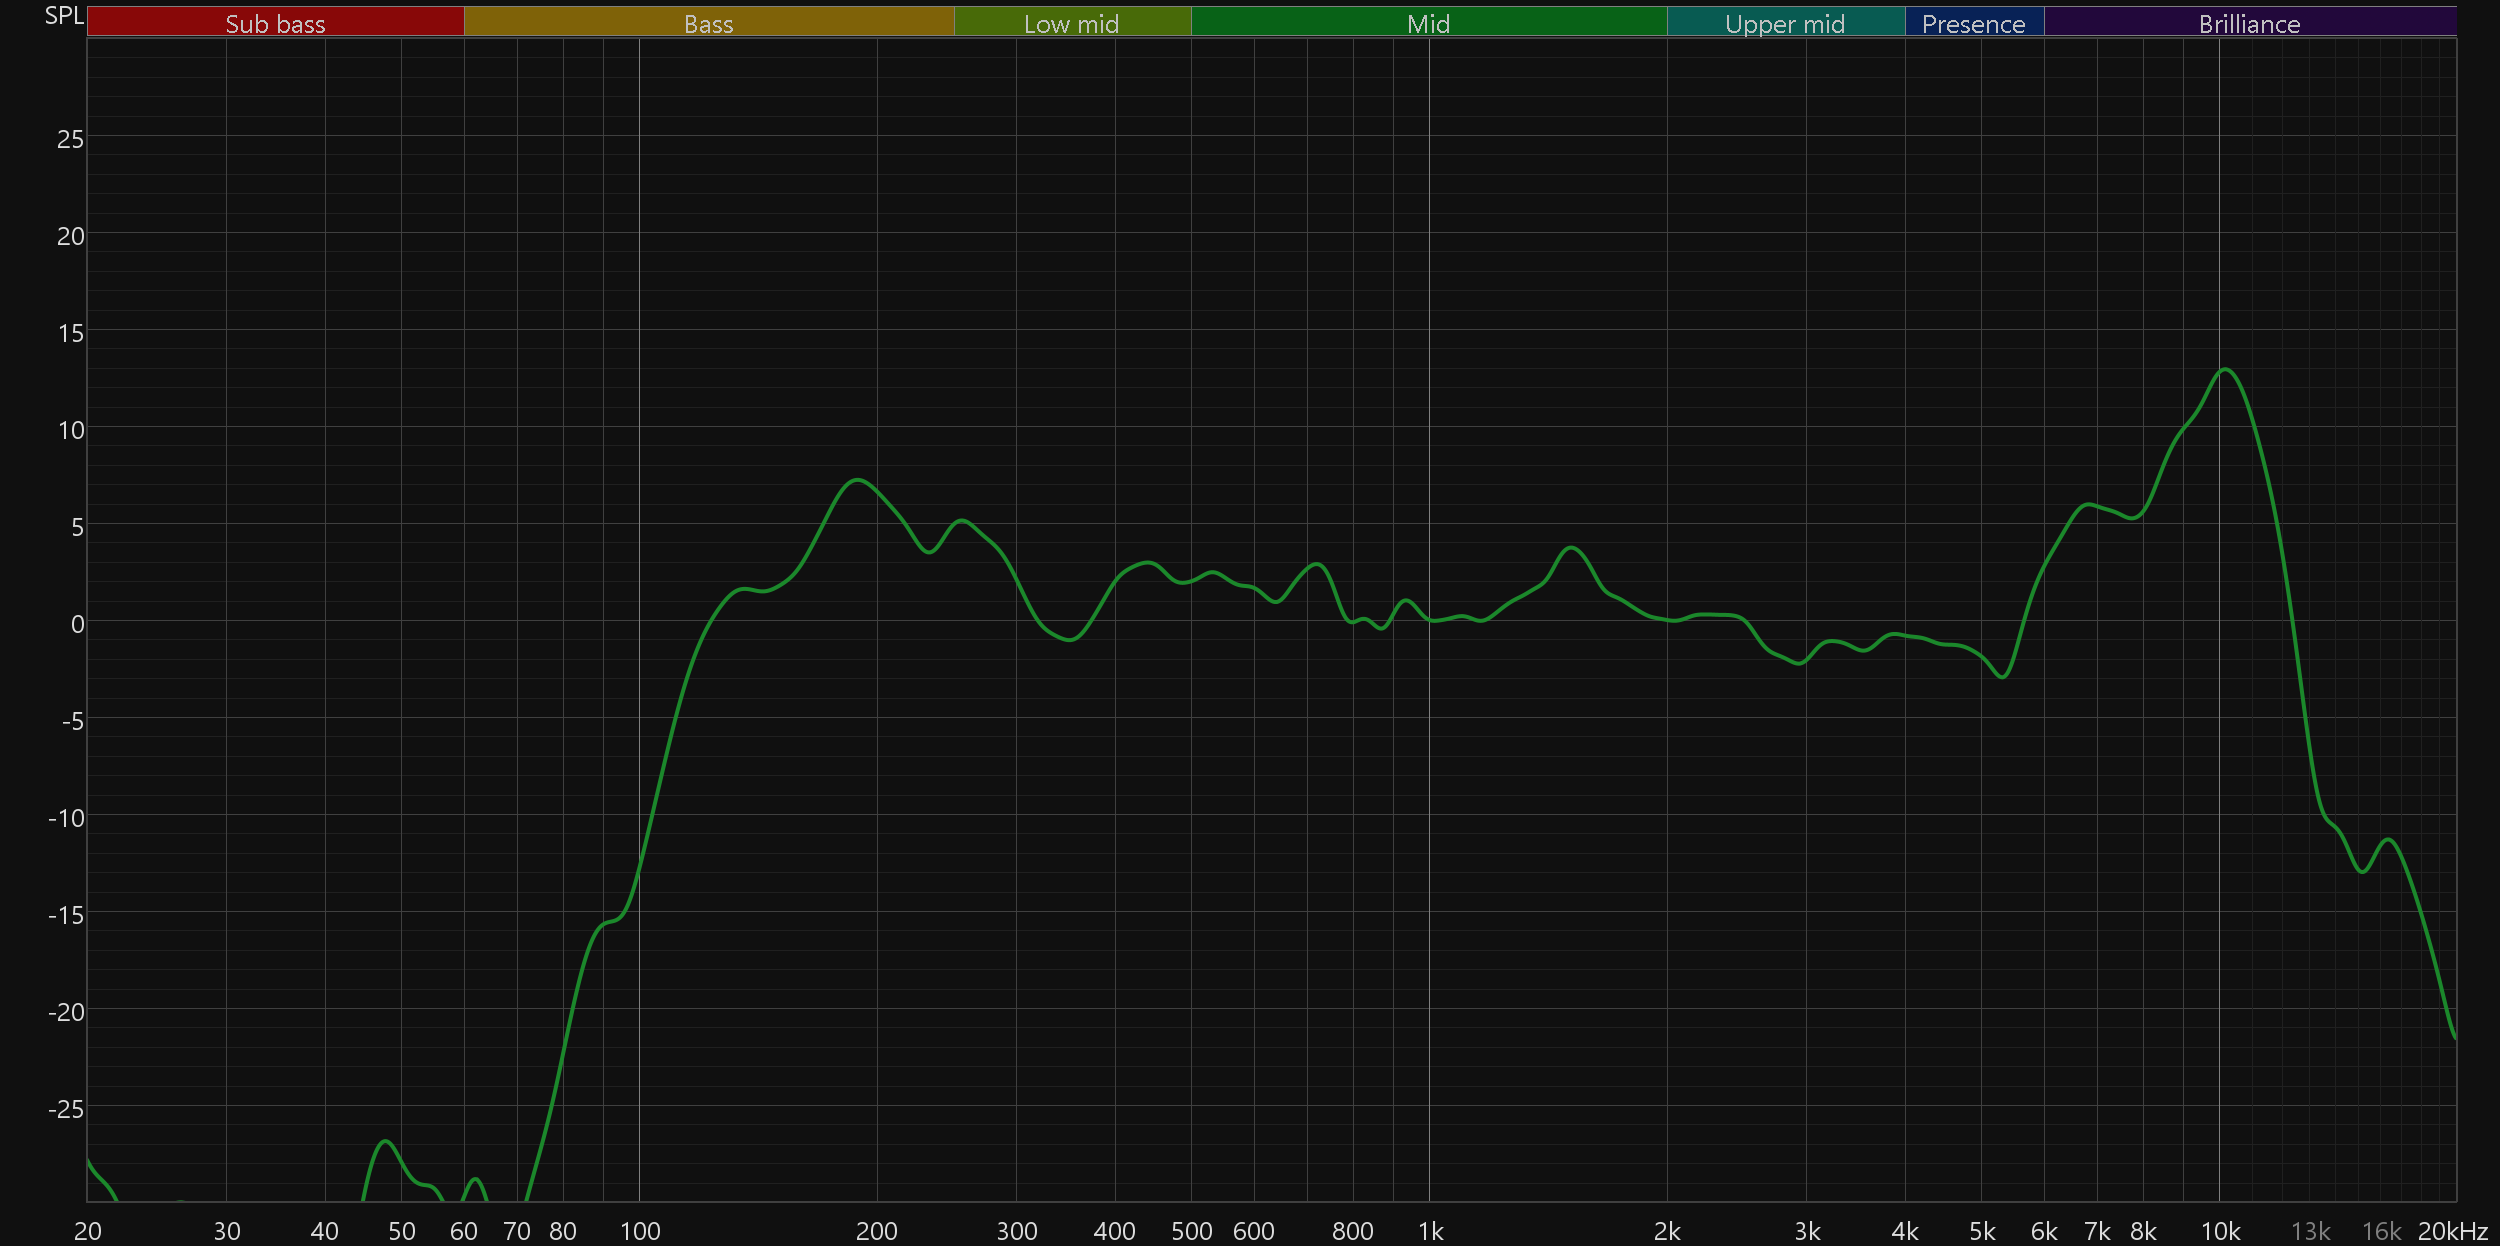This screenshot has width=2500, height=1246.
Task: Click the 100 frequency axis label
Action: [x=640, y=1231]
